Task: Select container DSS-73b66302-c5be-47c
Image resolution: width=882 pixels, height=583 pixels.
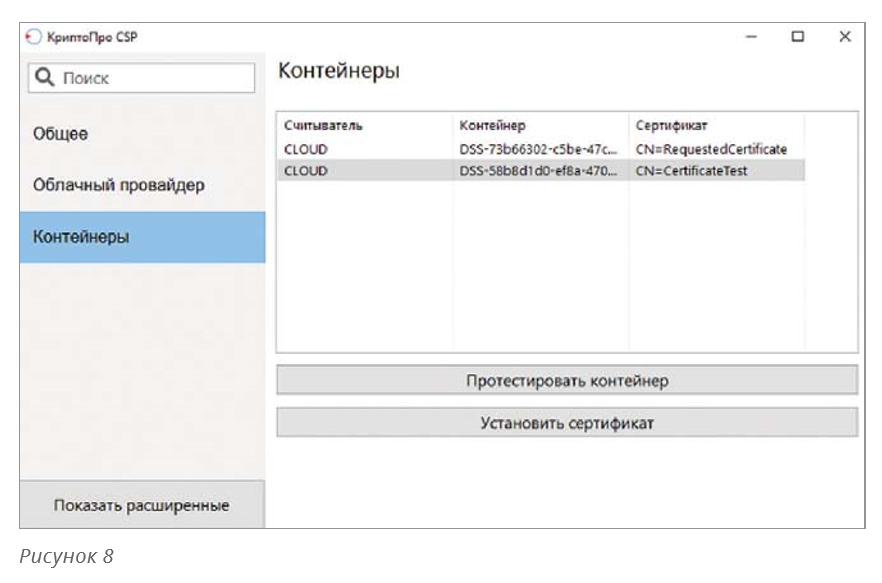Action: tap(538, 149)
